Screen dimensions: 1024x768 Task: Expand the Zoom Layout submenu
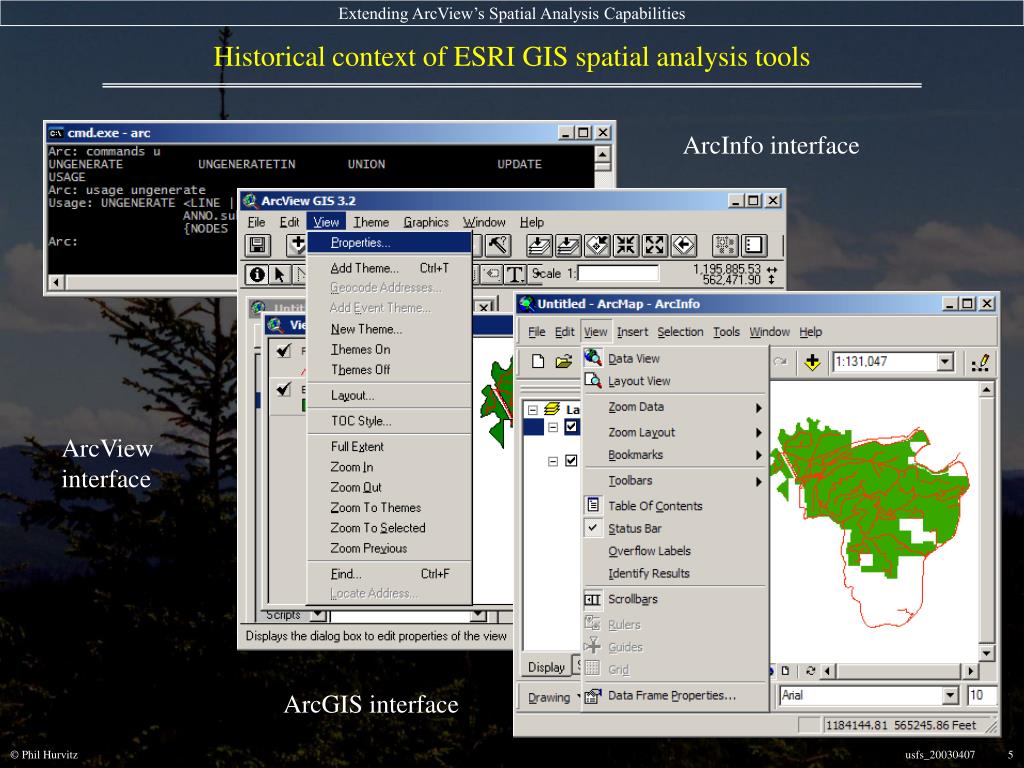675,432
